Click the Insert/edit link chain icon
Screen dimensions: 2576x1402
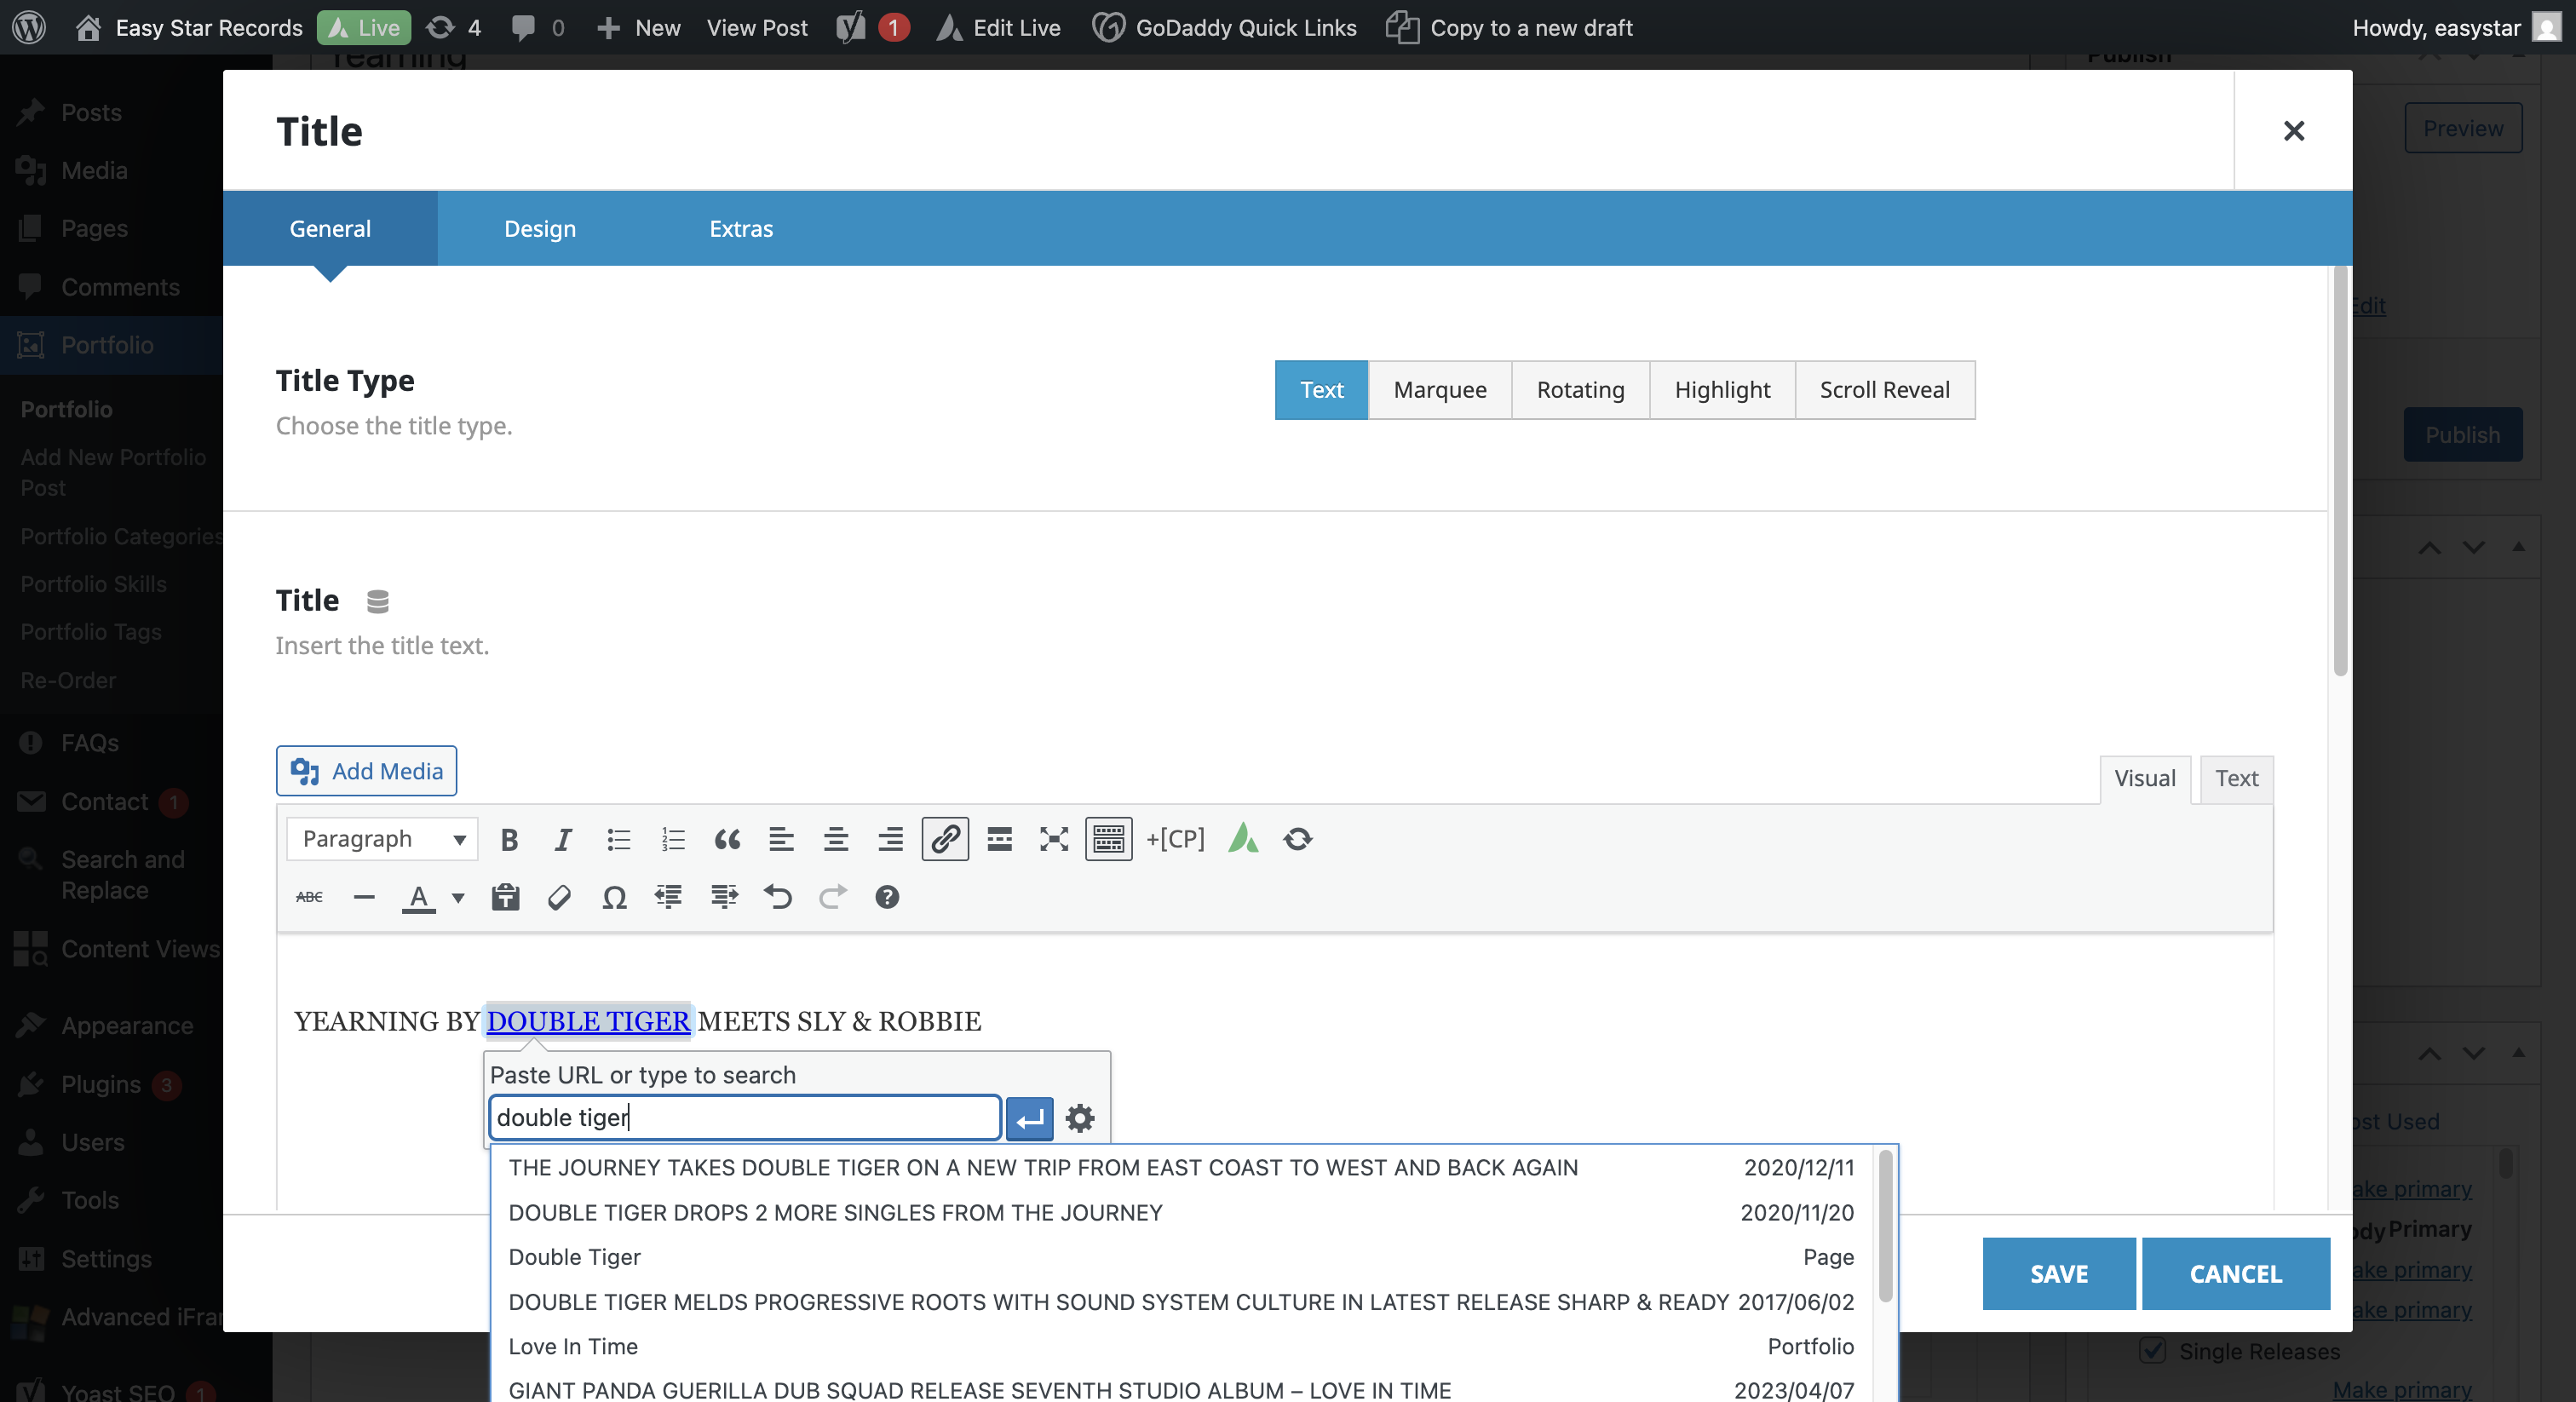[x=944, y=839]
